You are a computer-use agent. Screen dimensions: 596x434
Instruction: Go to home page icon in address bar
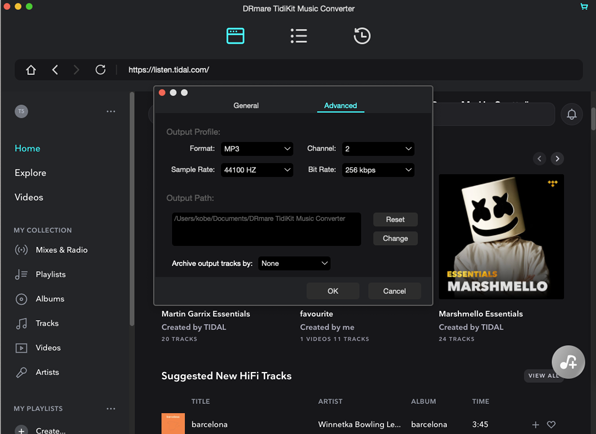click(31, 70)
